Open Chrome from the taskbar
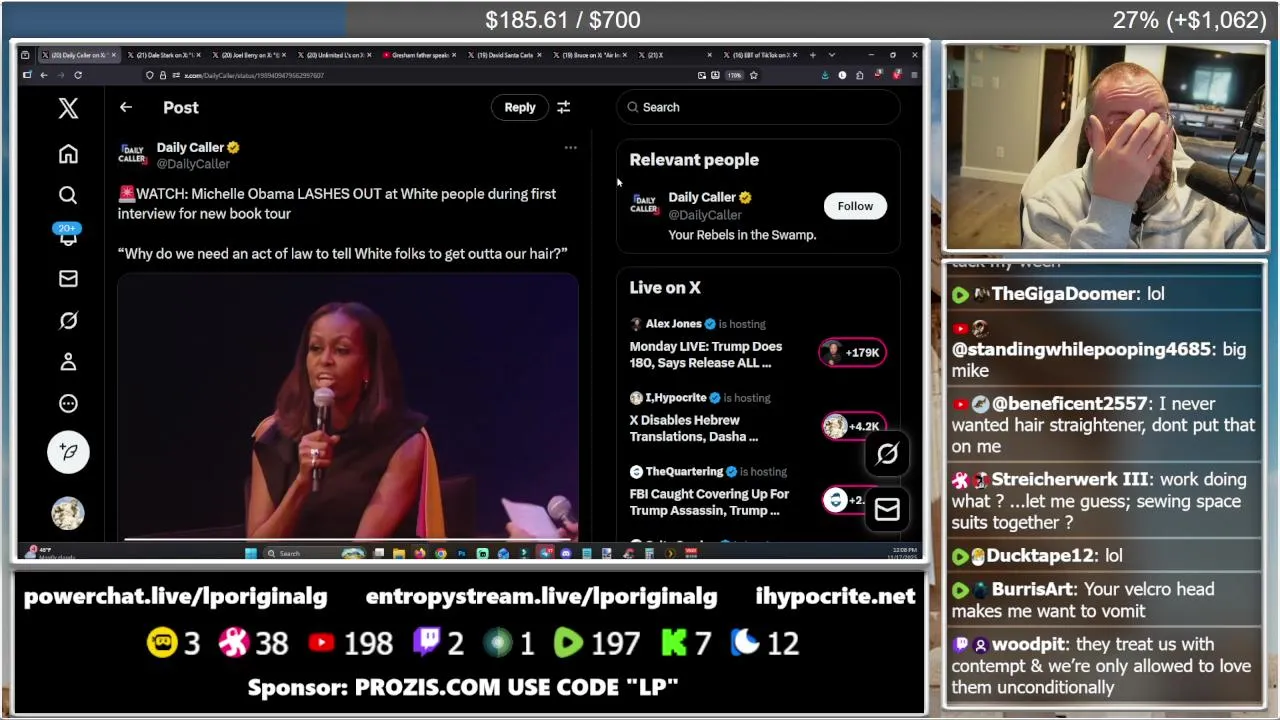This screenshot has width=1280, height=720. point(440,553)
